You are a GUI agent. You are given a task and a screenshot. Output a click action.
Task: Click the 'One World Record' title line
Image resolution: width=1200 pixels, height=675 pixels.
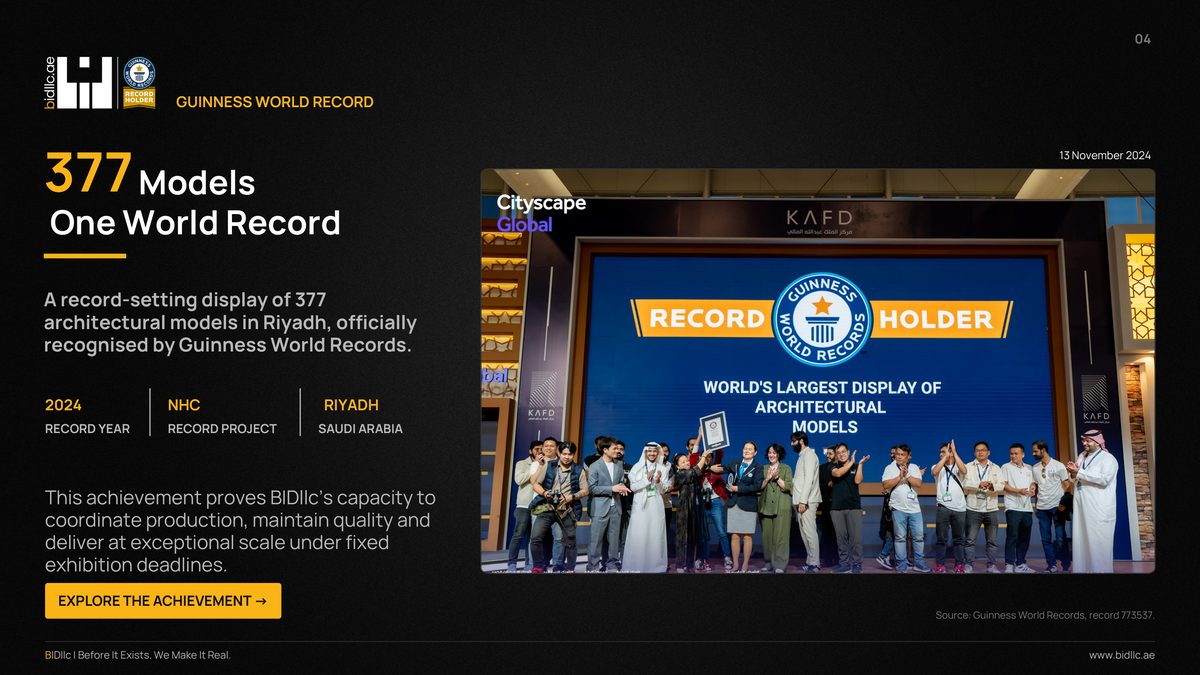click(195, 222)
